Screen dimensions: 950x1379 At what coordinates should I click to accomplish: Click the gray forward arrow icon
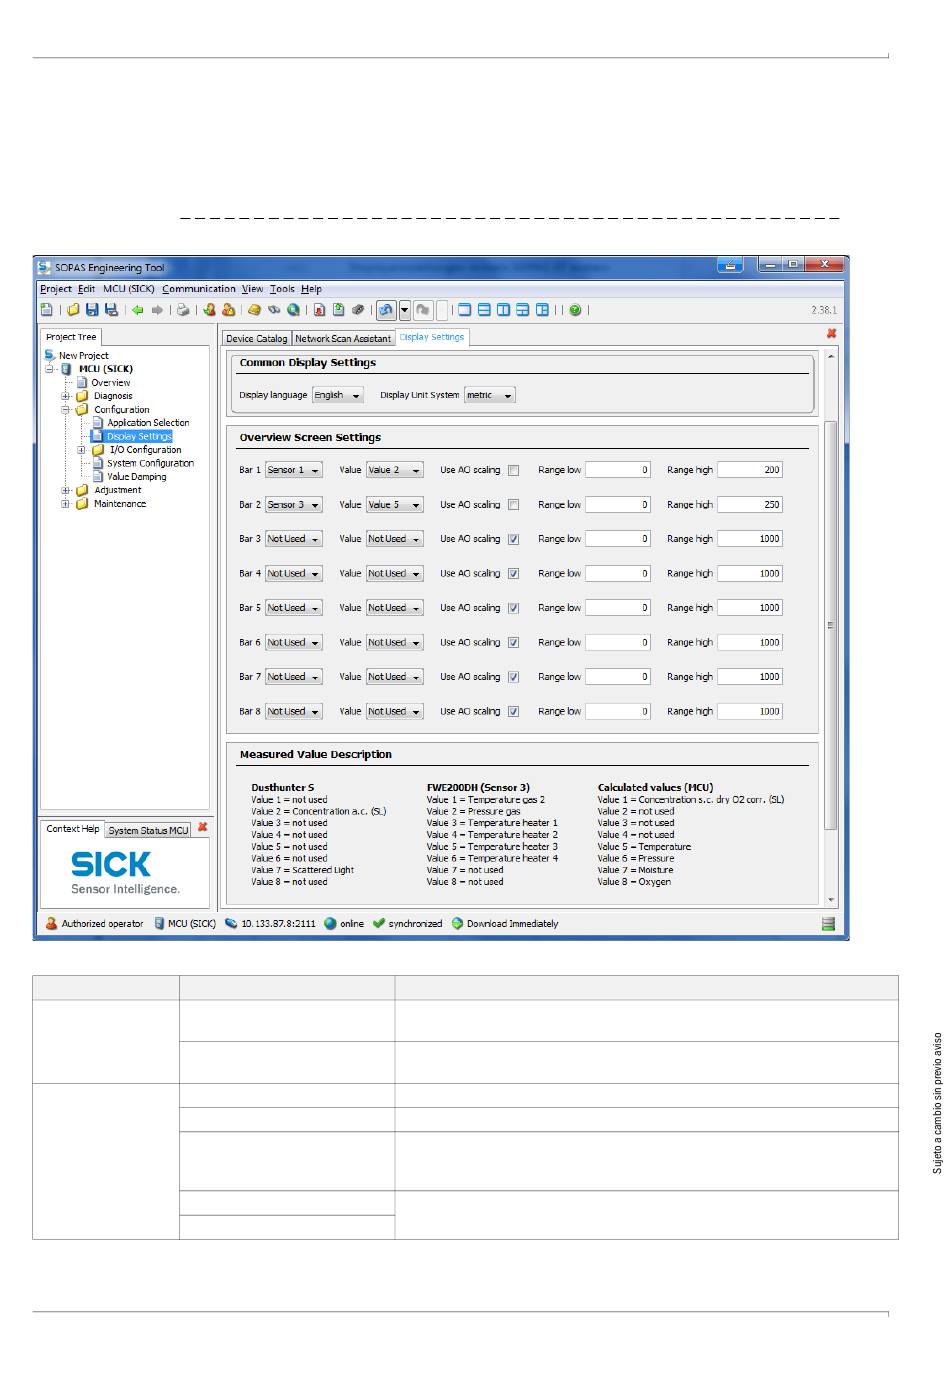157,310
